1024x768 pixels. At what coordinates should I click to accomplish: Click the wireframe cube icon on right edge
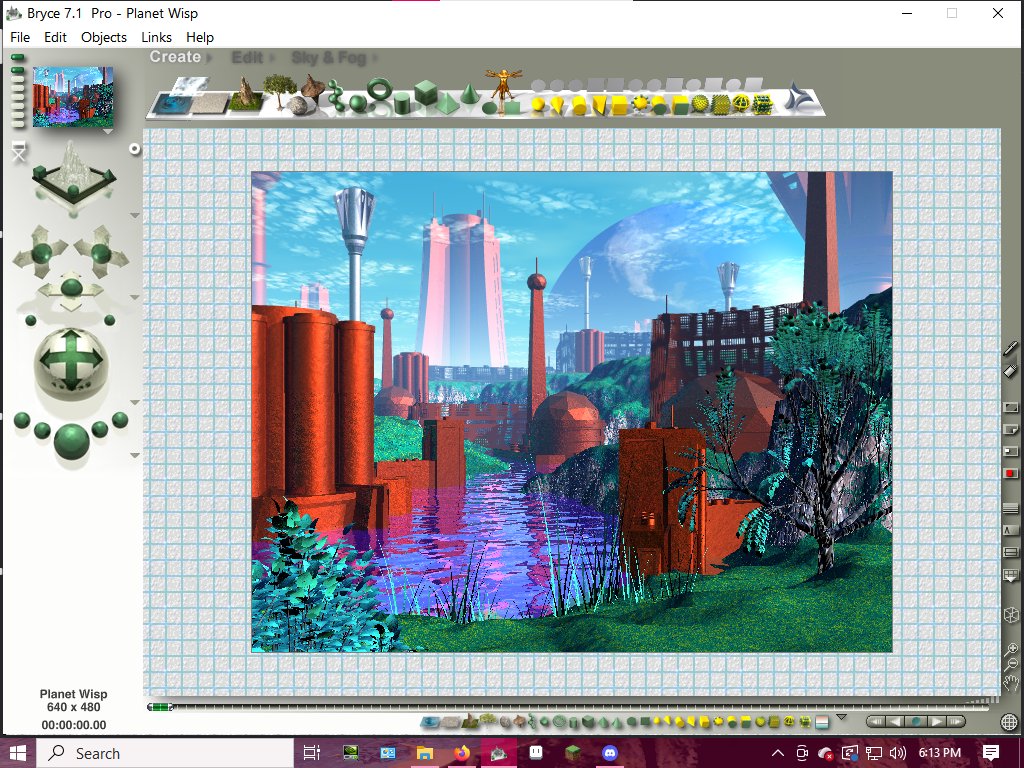point(1011,615)
